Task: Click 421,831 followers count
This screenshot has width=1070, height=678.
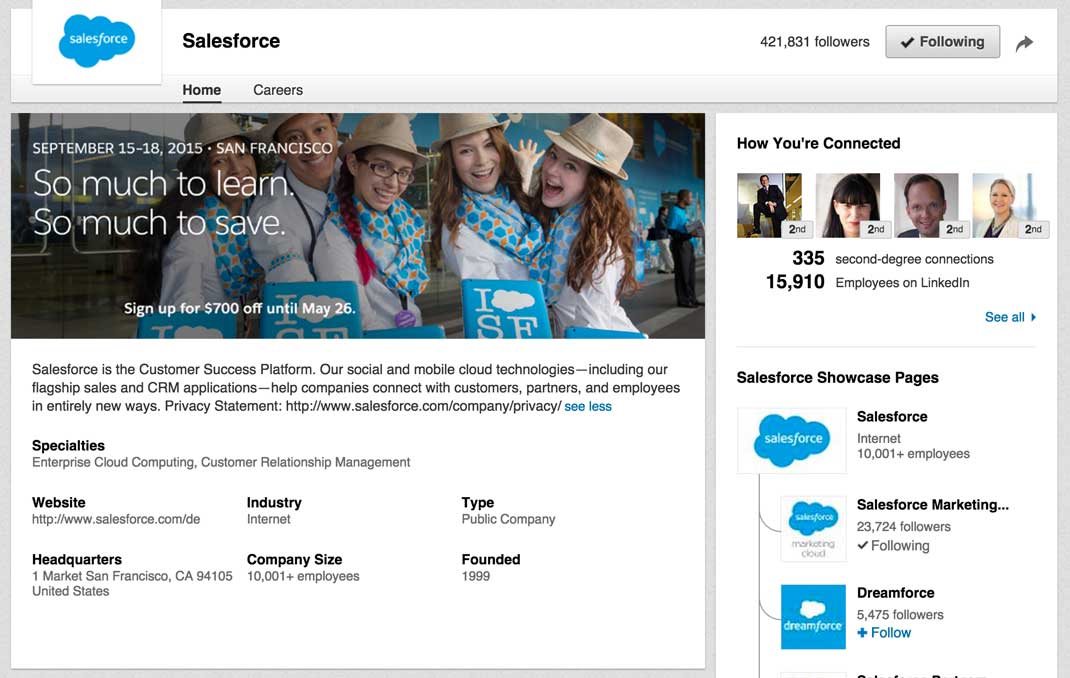Action: pyautogui.click(x=815, y=42)
